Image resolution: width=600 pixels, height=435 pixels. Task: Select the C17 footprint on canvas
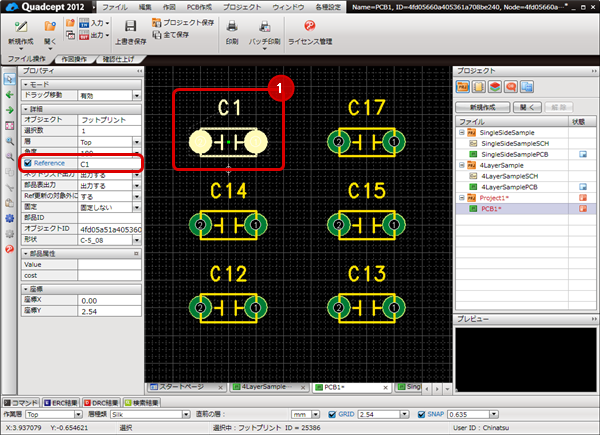(x=366, y=142)
